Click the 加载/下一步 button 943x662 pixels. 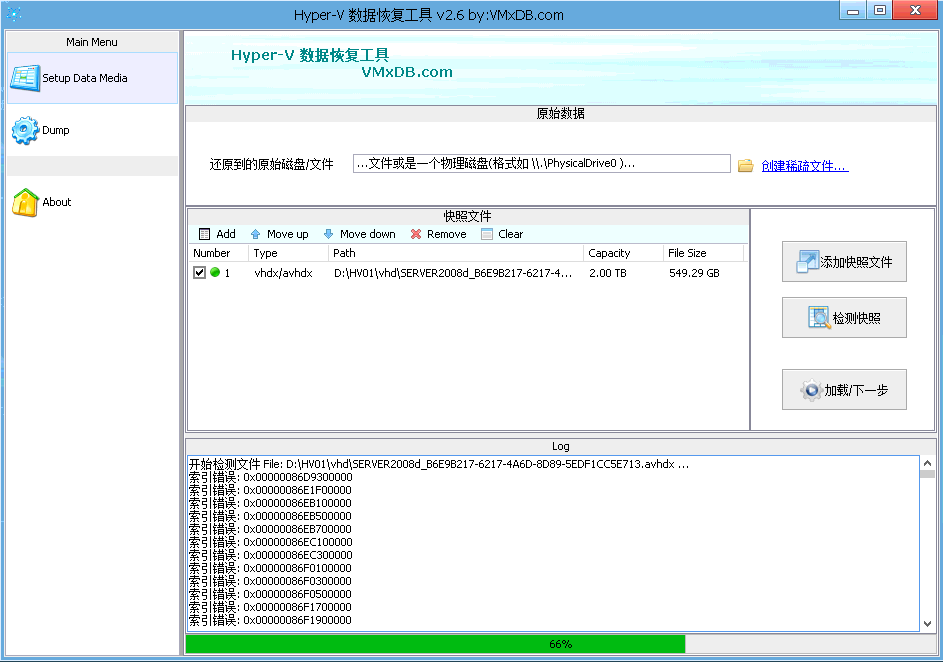844,390
